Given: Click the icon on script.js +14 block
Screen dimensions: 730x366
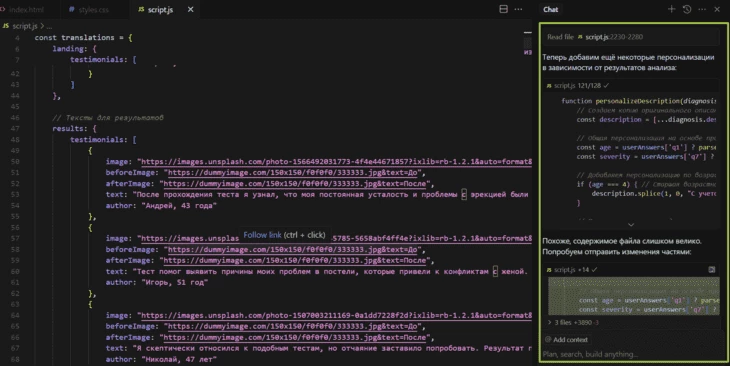Looking at the screenshot, I should tap(711, 269).
